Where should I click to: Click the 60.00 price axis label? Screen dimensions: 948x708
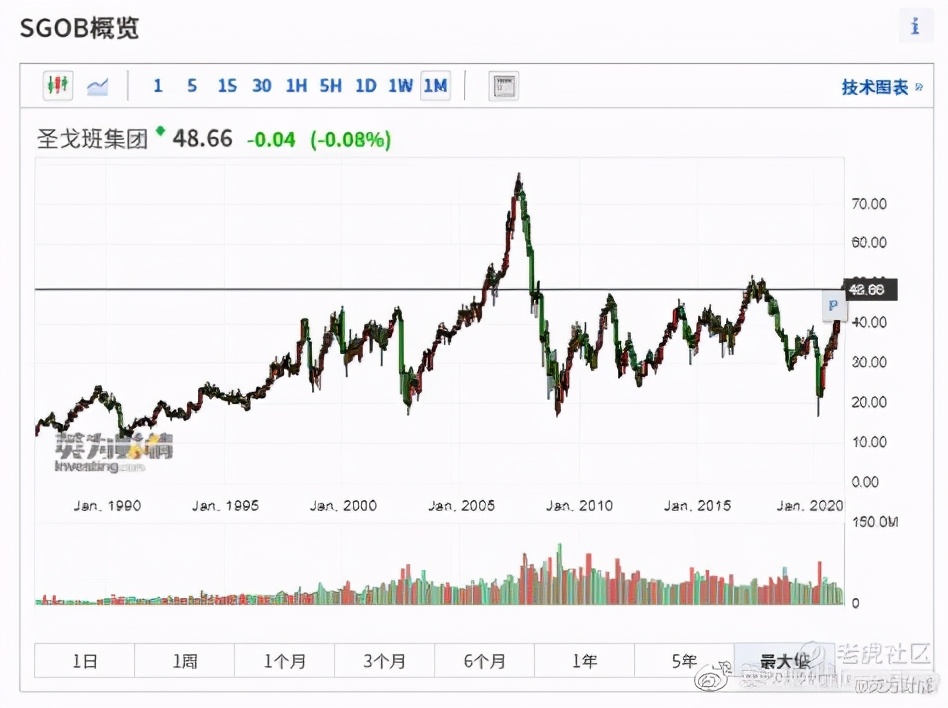point(869,242)
